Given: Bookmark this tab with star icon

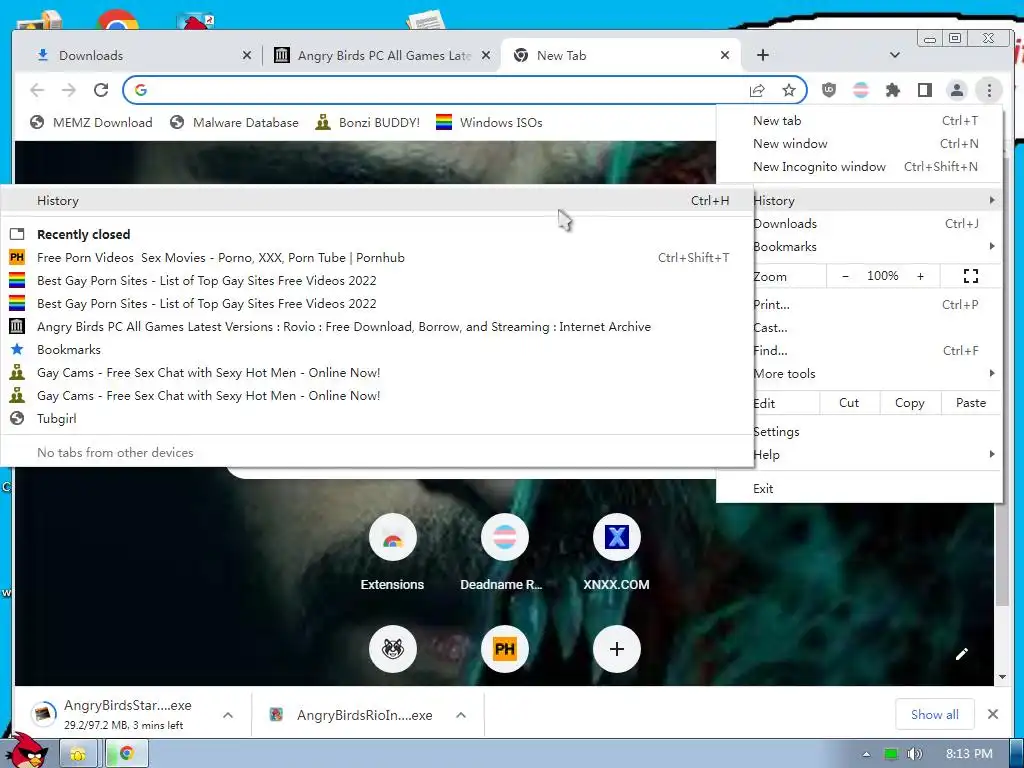Looking at the screenshot, I should [x=789, y=90].
